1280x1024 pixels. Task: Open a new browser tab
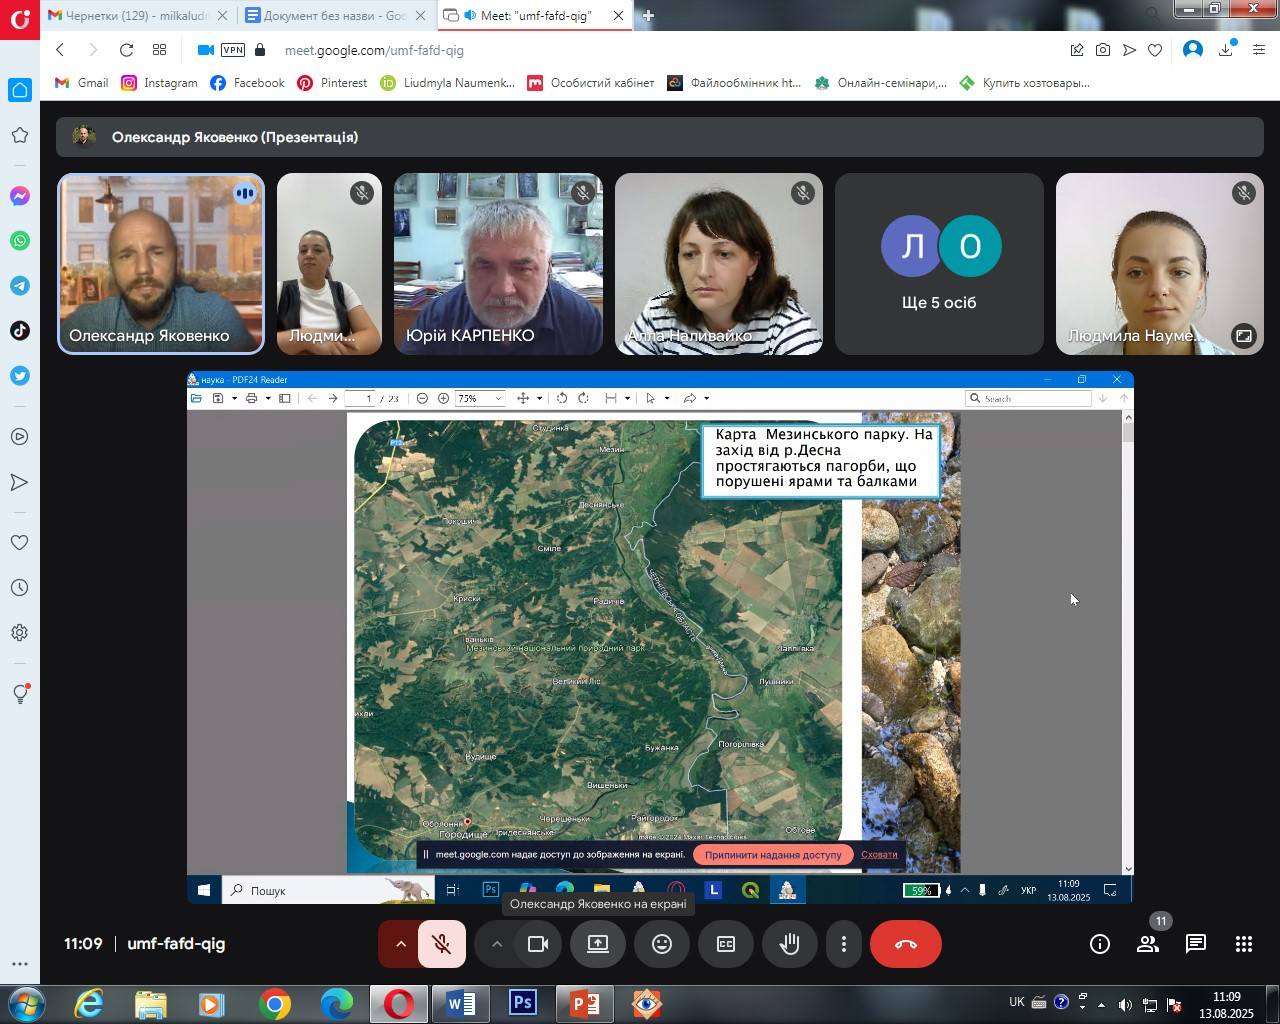coord(648,15)
